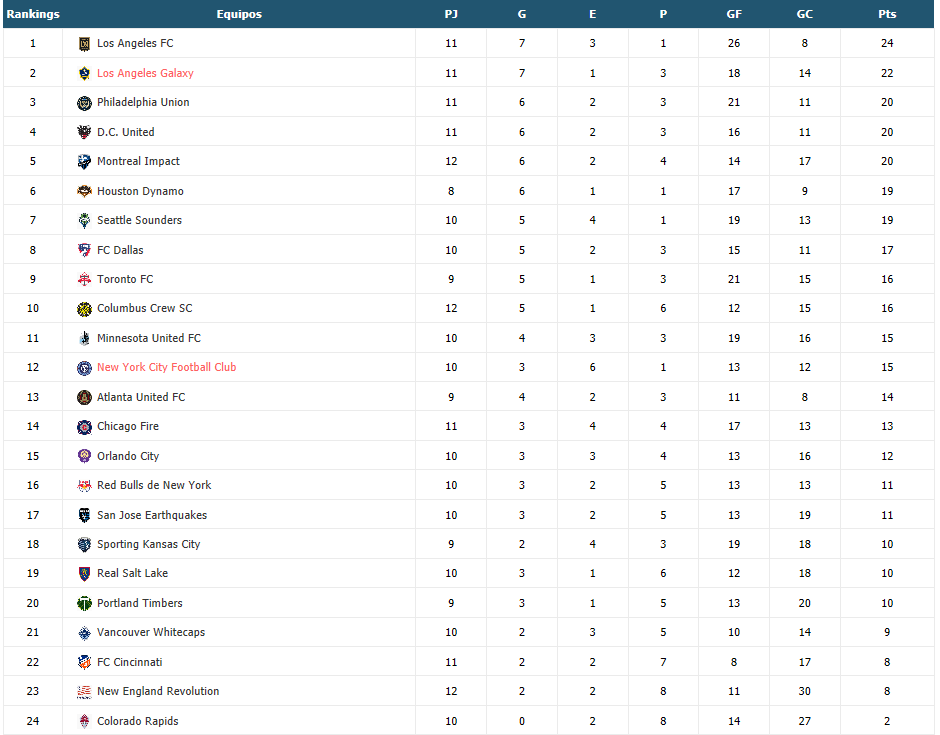The image size is (940, 735).
Task: Open the Los Angeles Galaxy team link
Action: 145,73
